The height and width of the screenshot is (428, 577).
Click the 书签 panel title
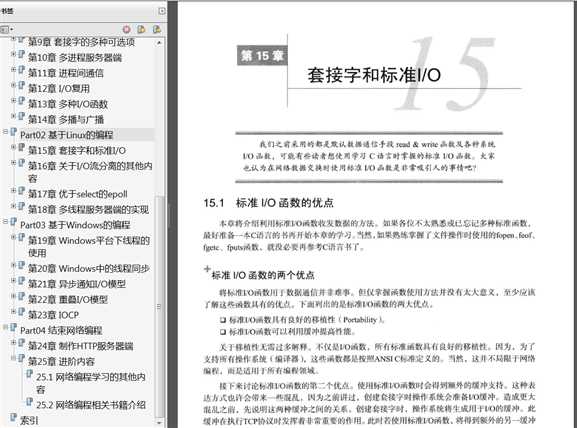[x=7, y=11]
